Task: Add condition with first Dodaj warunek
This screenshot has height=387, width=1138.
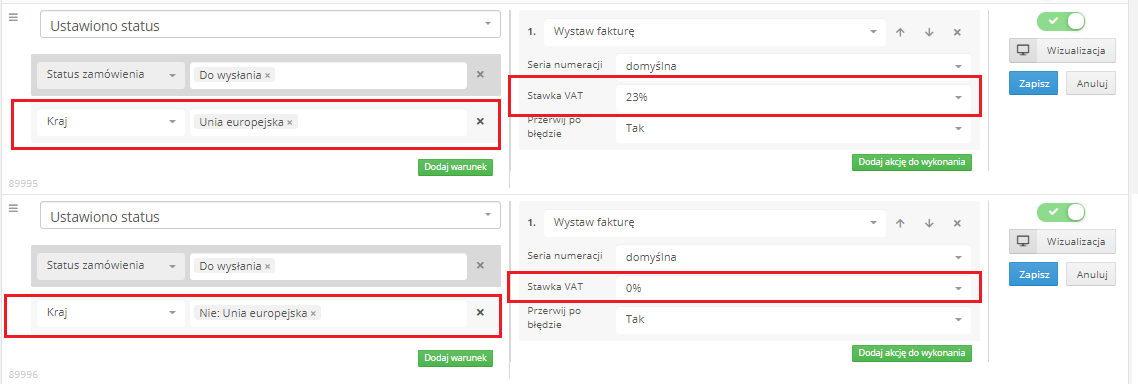Action: pos(455,168)
